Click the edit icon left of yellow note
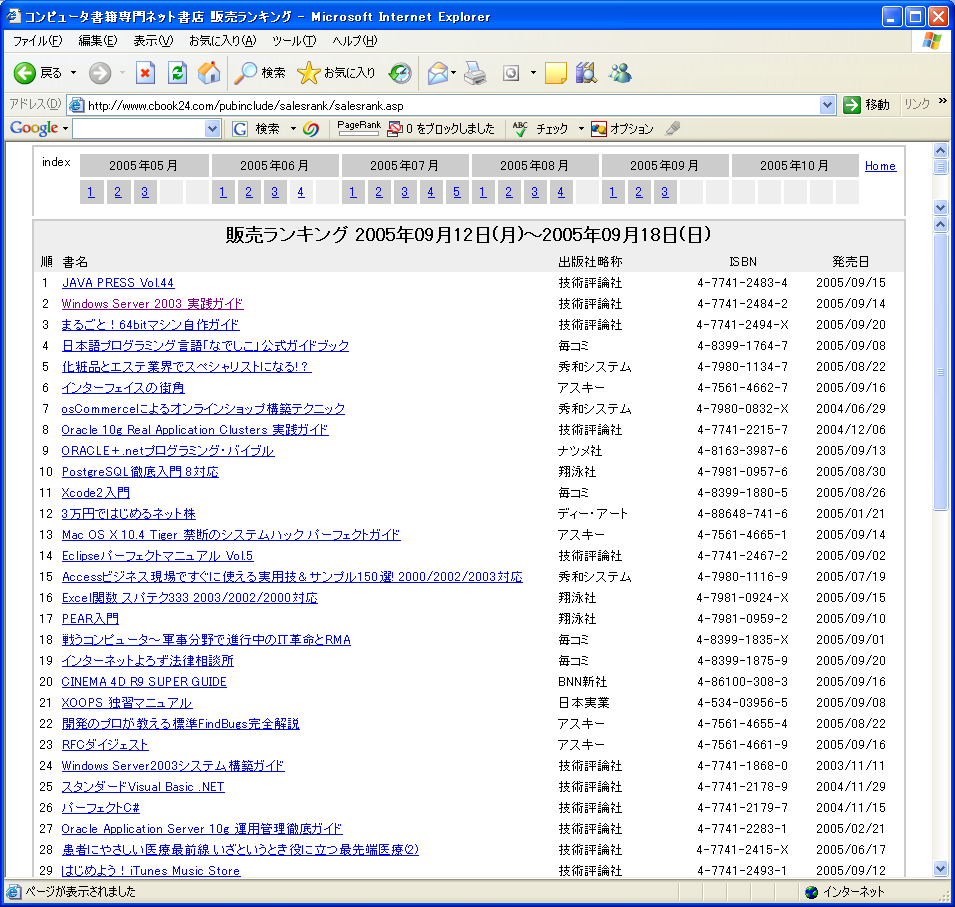955x907 pixels. [511, 74]
